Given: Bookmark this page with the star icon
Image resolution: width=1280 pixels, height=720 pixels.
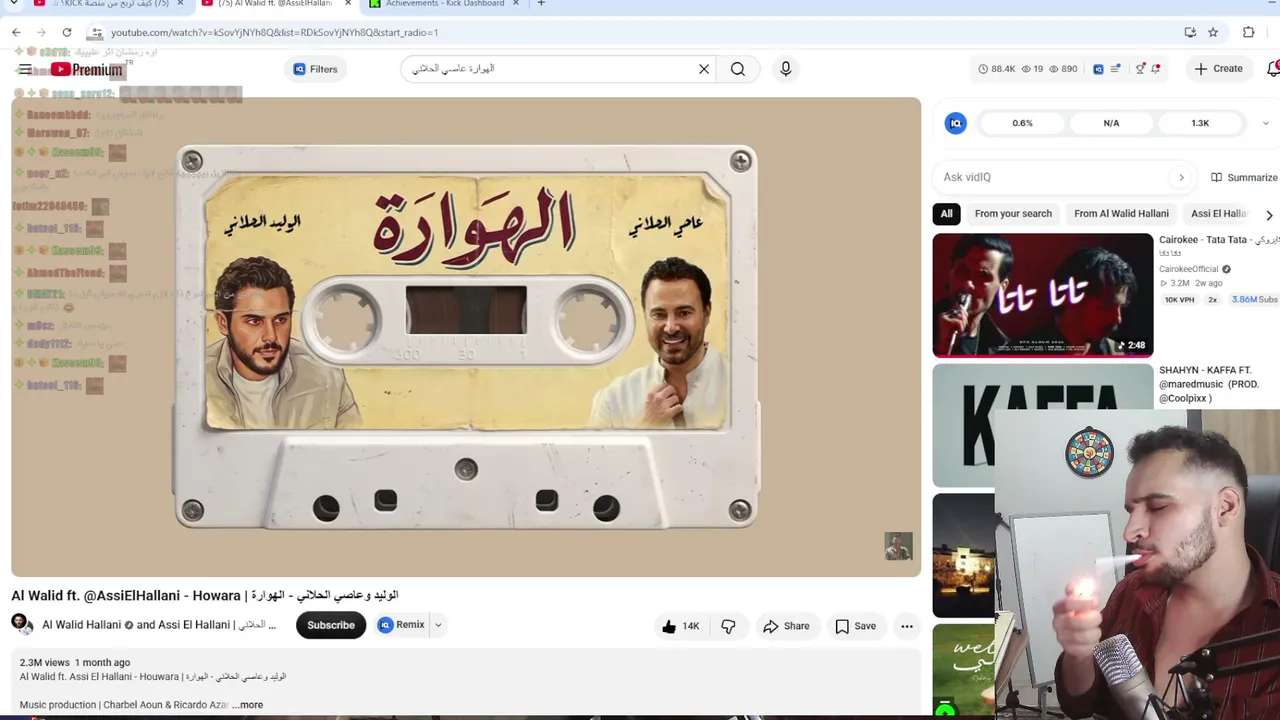Looking at the screenshot, I should click(x=1213, y=32).
